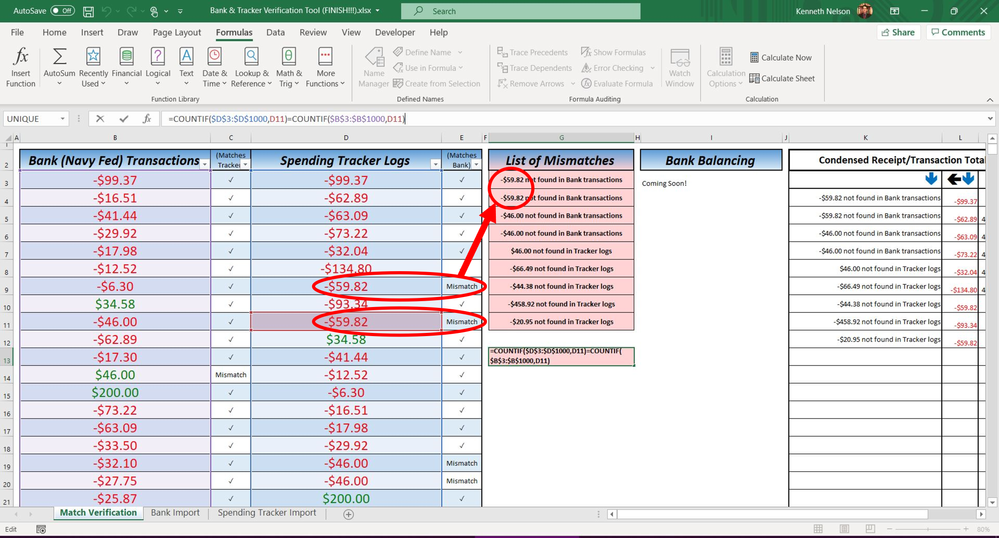Click the AutoSum sigma icon
This screenshot has width=999, height=538.
pos(59,57)
